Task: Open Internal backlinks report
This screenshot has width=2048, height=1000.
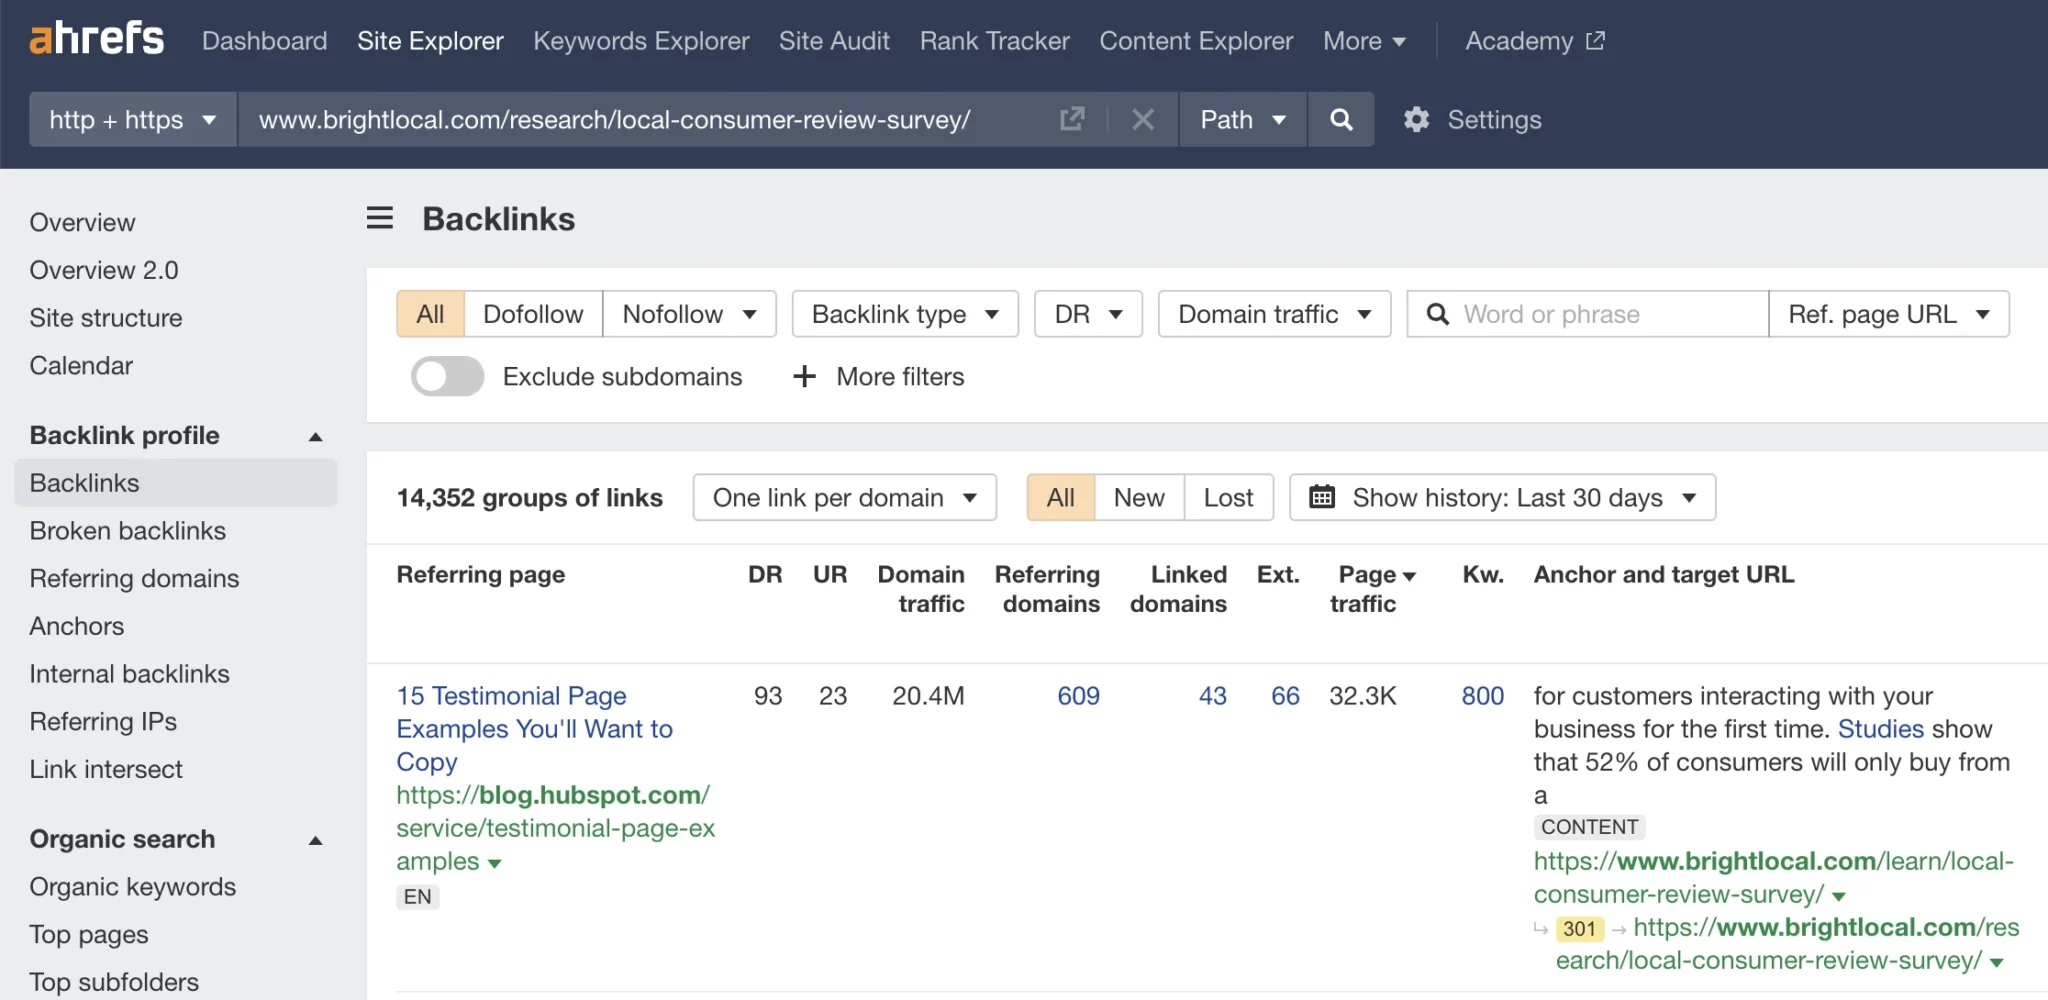Action: pyautogui.click(x=129, y=674)
